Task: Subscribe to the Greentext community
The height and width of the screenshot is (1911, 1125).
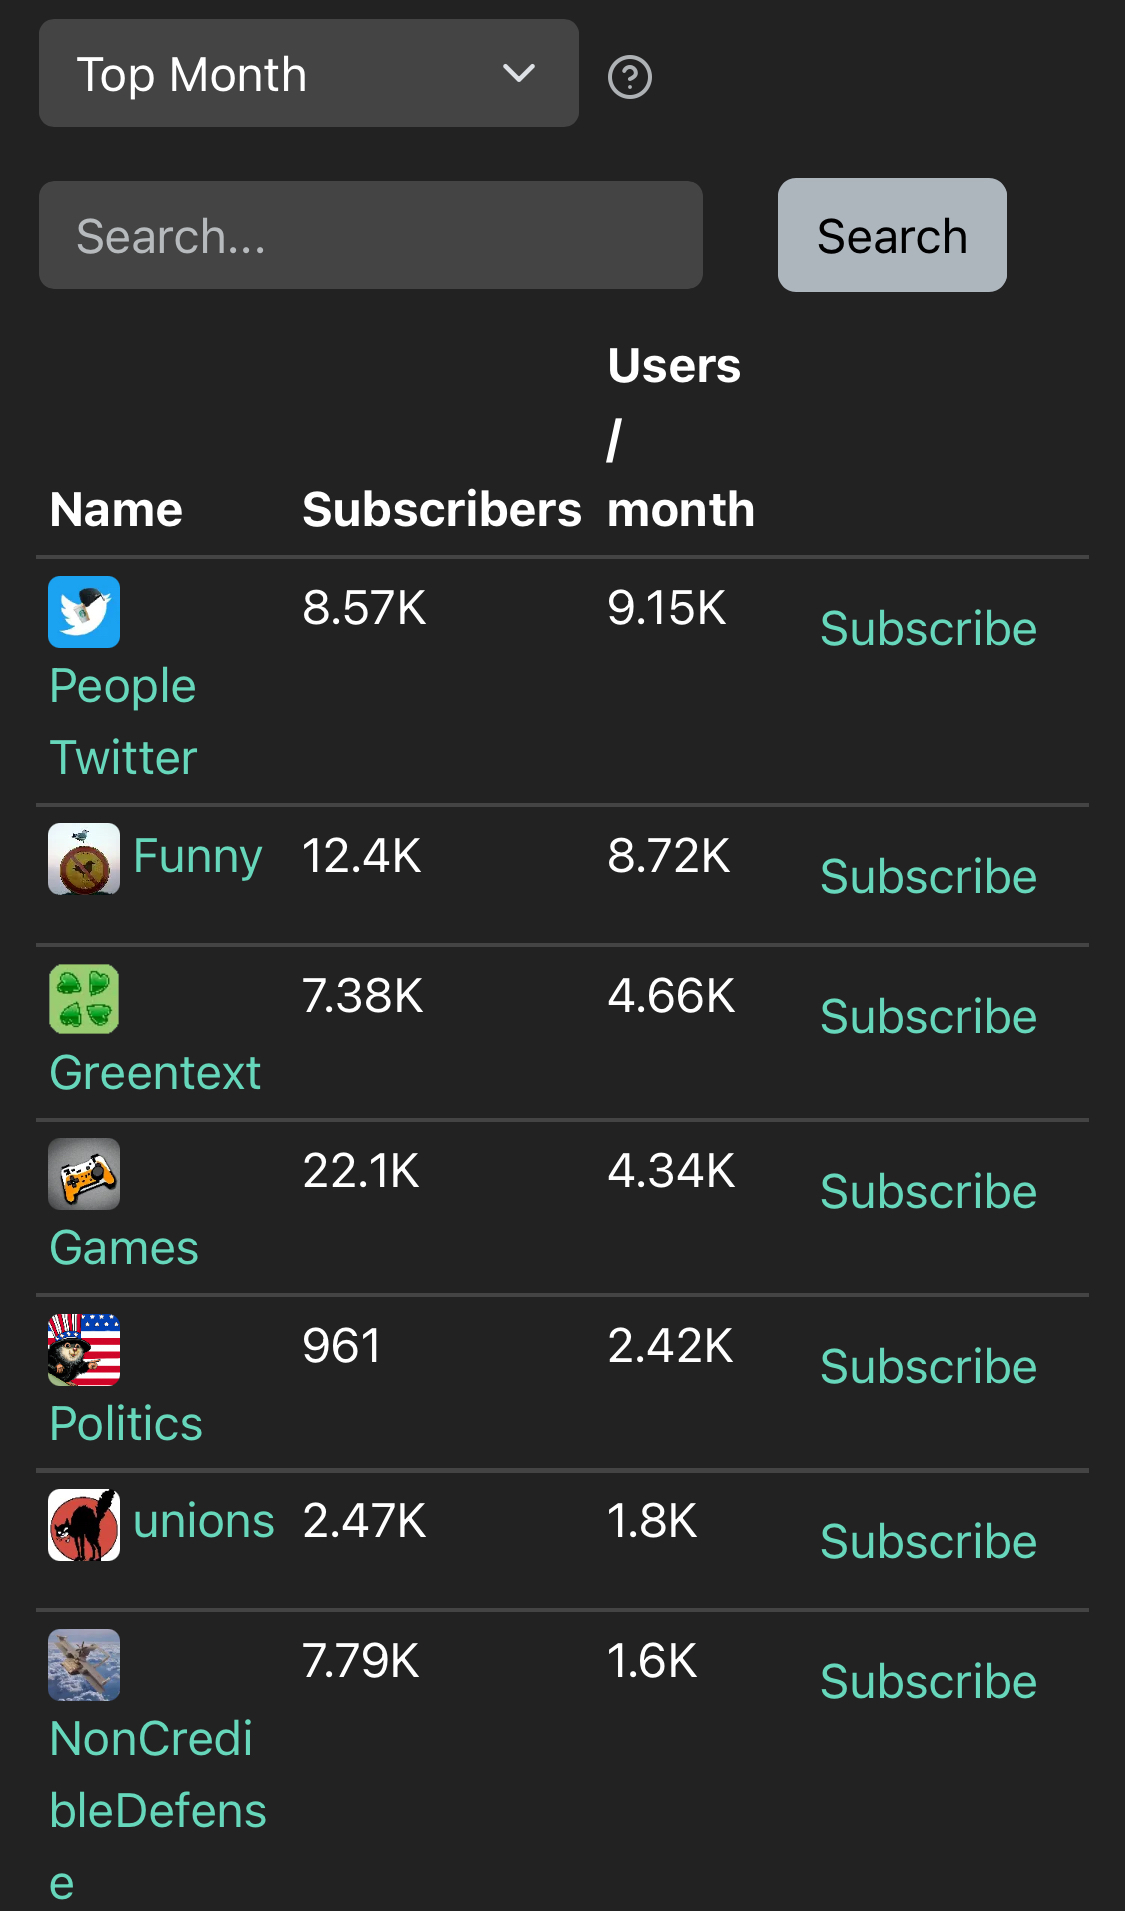Action: pos(928,1017)
